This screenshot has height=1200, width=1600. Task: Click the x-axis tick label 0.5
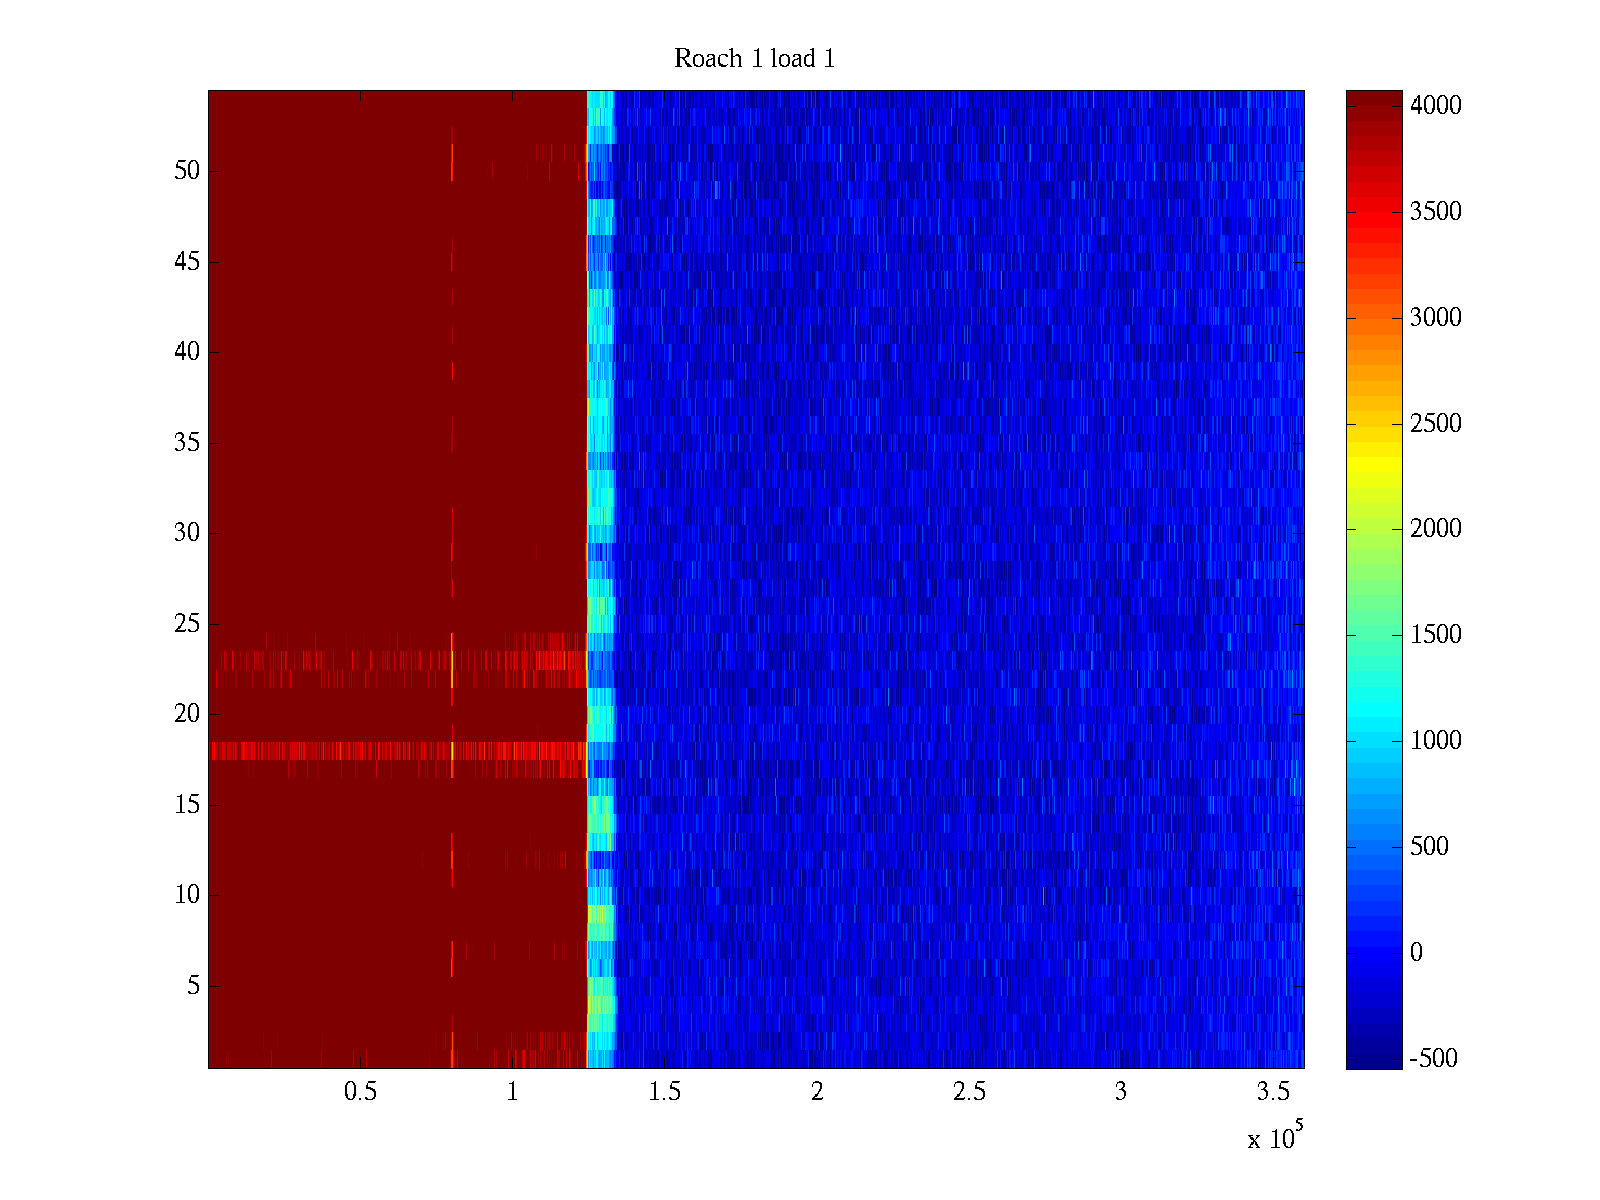(360, 1092)
